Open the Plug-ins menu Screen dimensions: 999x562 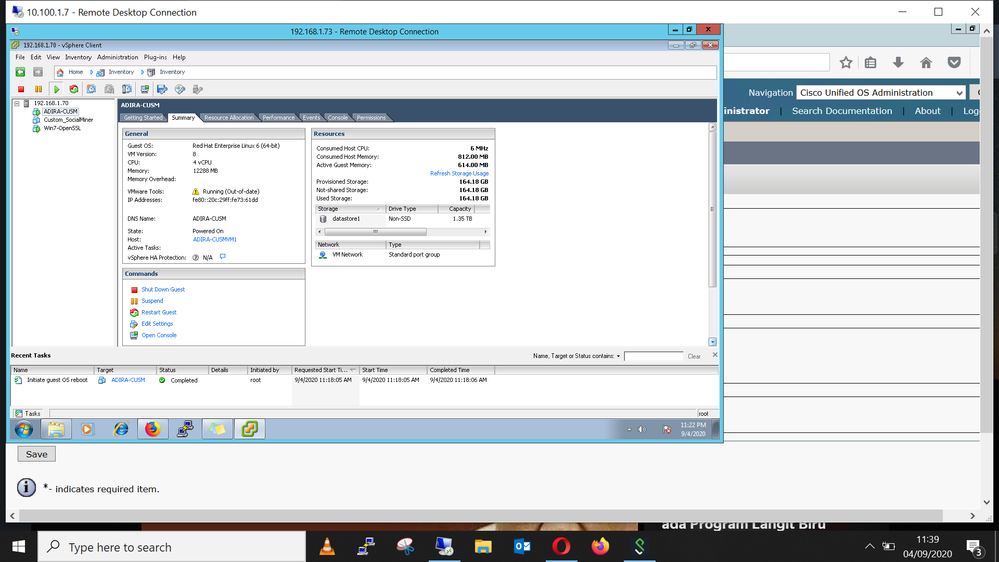click(155, 57)
